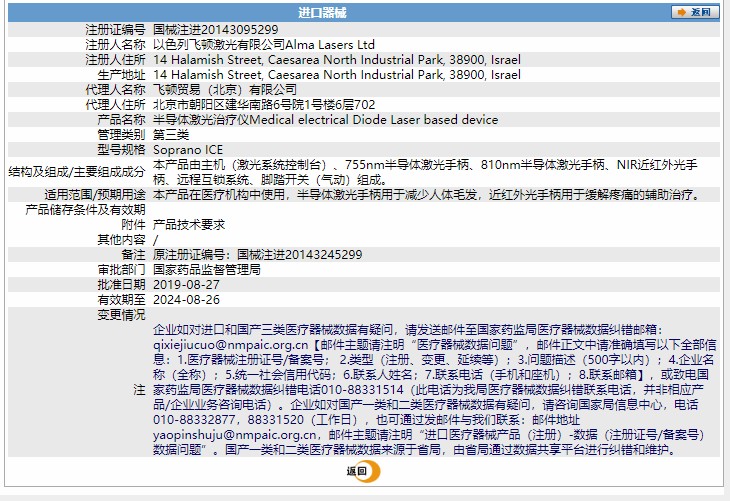Click the 变更情况 label

[121, 314]
